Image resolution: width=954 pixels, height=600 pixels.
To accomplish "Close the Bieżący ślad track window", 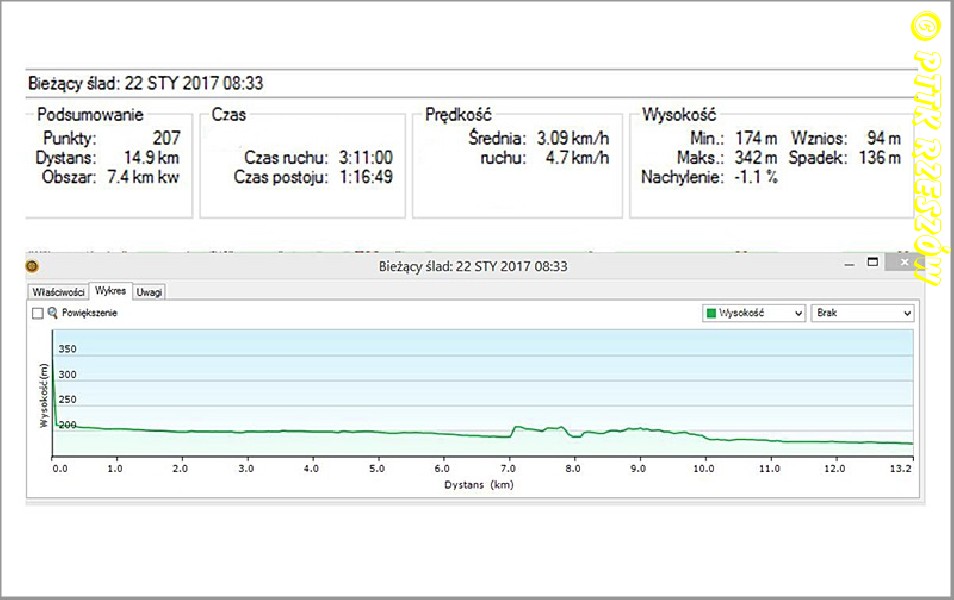I will click(x=903, y=264).
